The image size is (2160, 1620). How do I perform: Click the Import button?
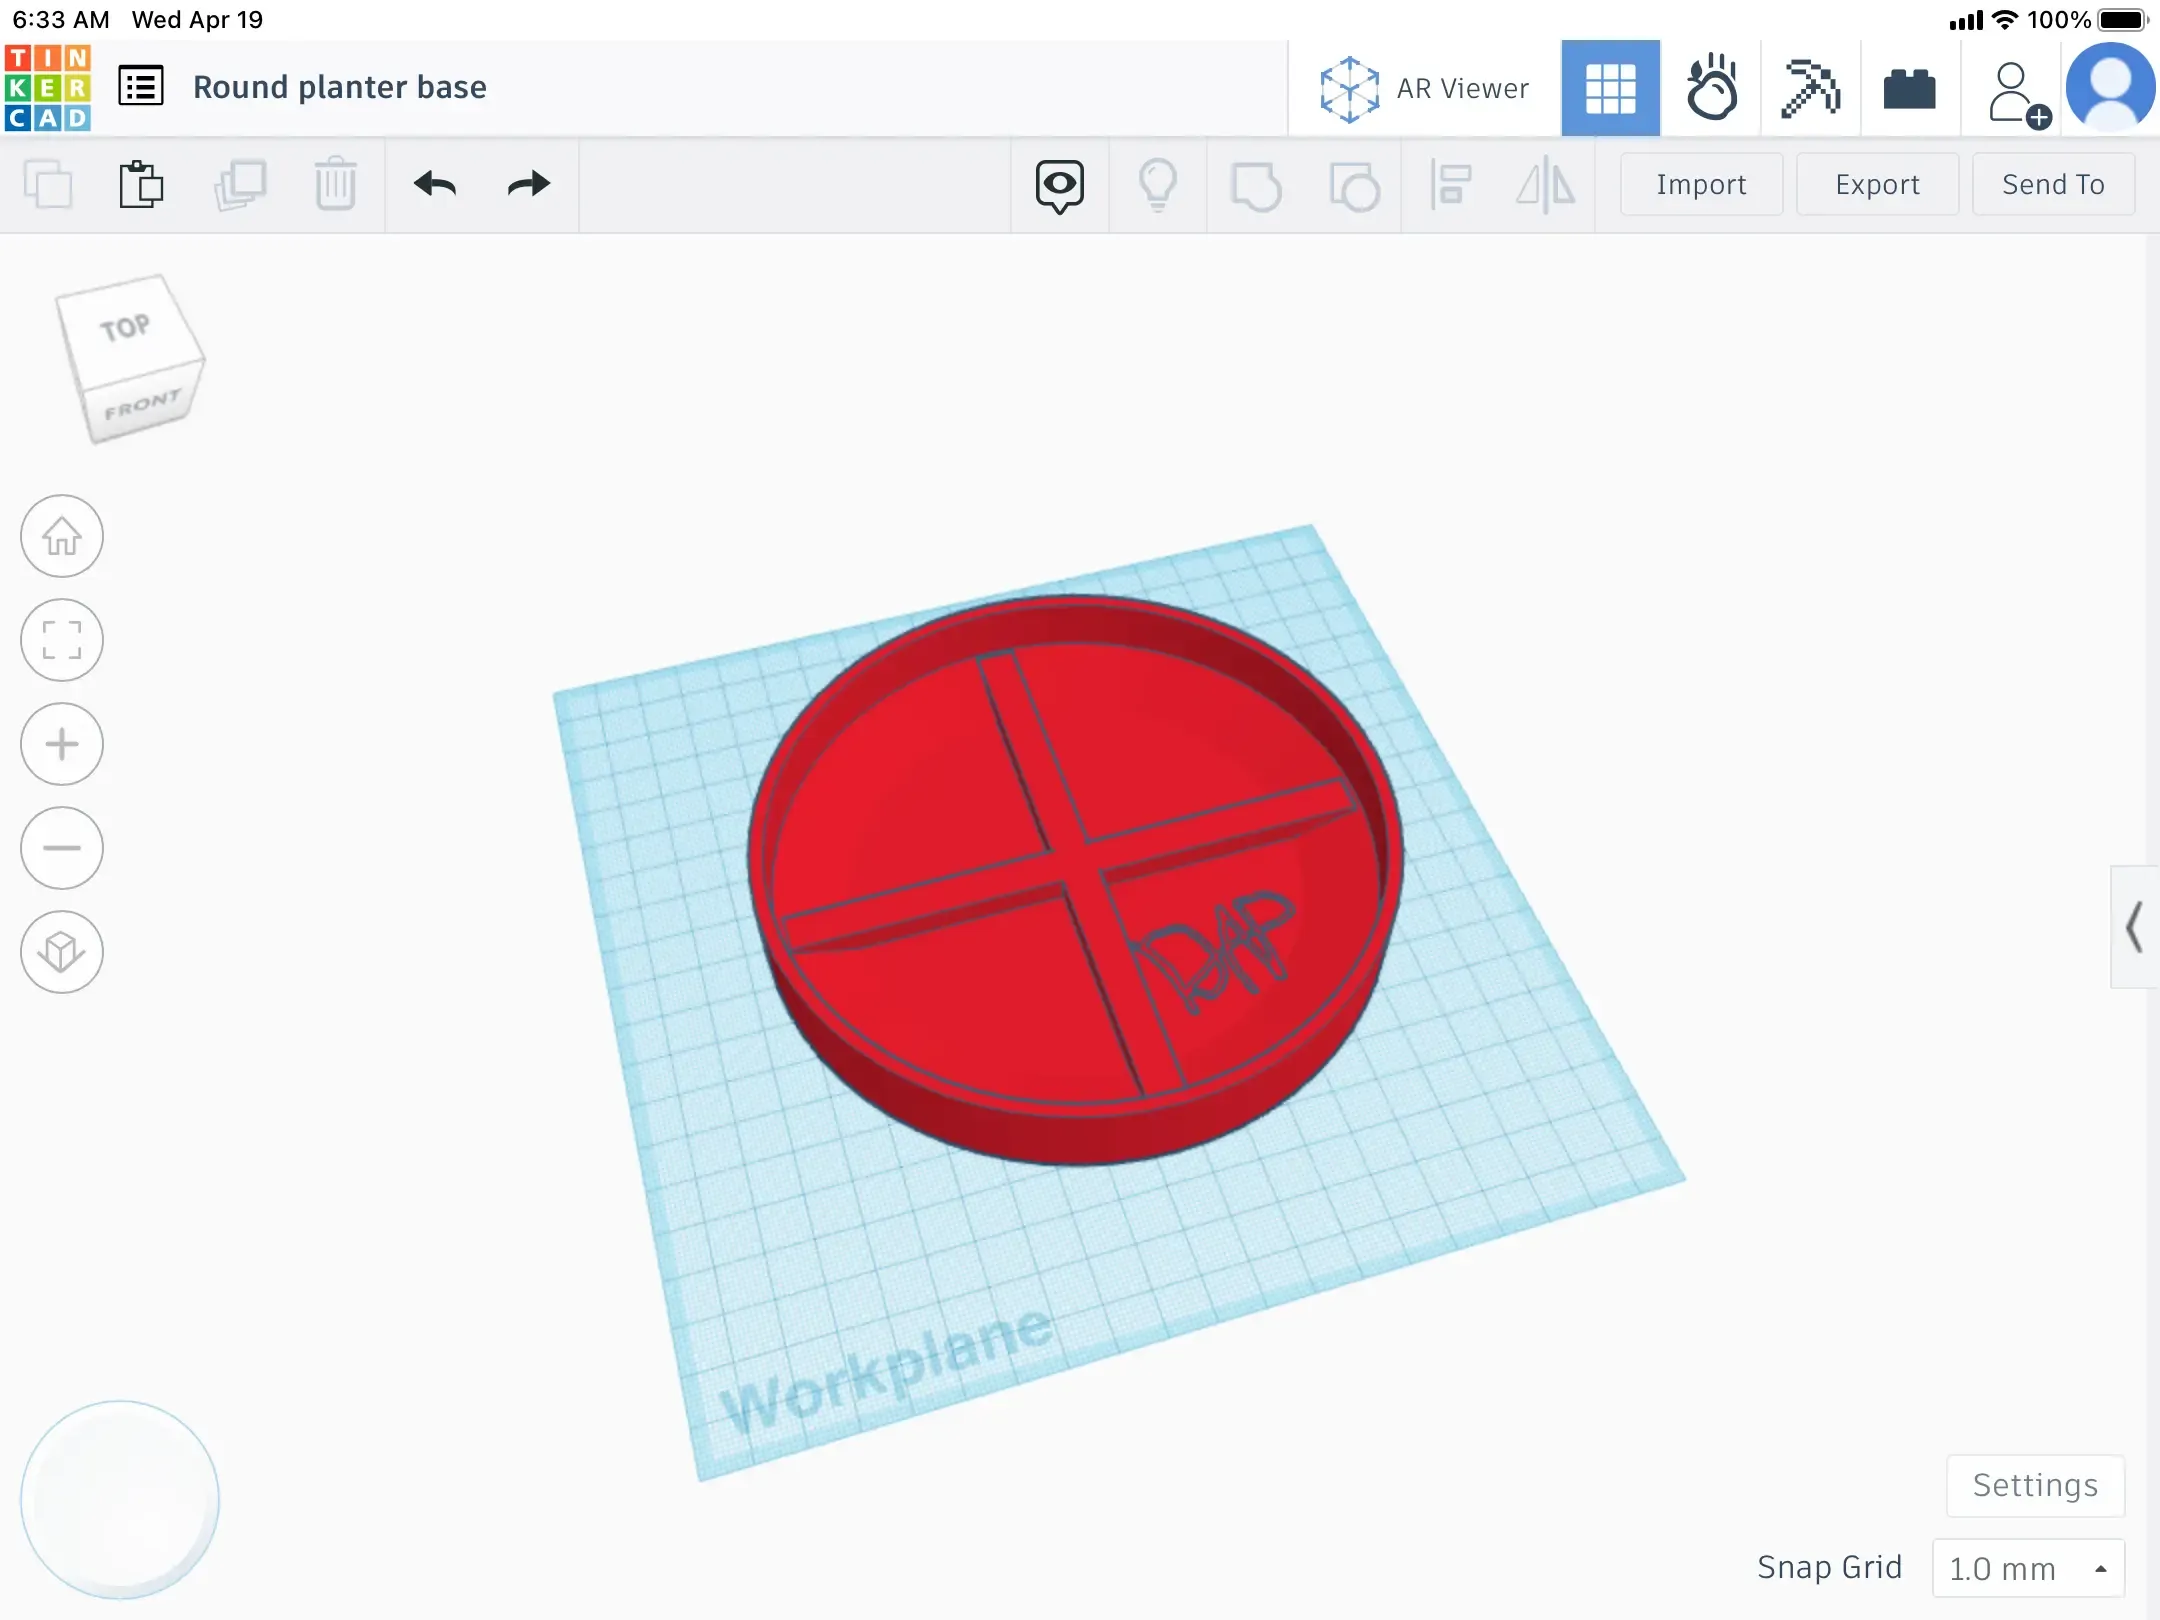click(1701, 184)
